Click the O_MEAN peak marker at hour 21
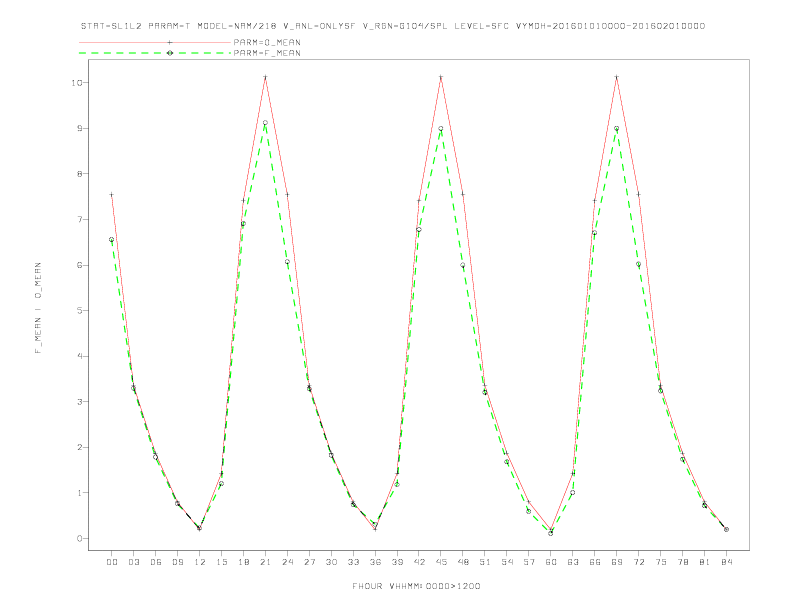Image resolution: width=792 pixels, height=612 pixels. tap(265, 77)
